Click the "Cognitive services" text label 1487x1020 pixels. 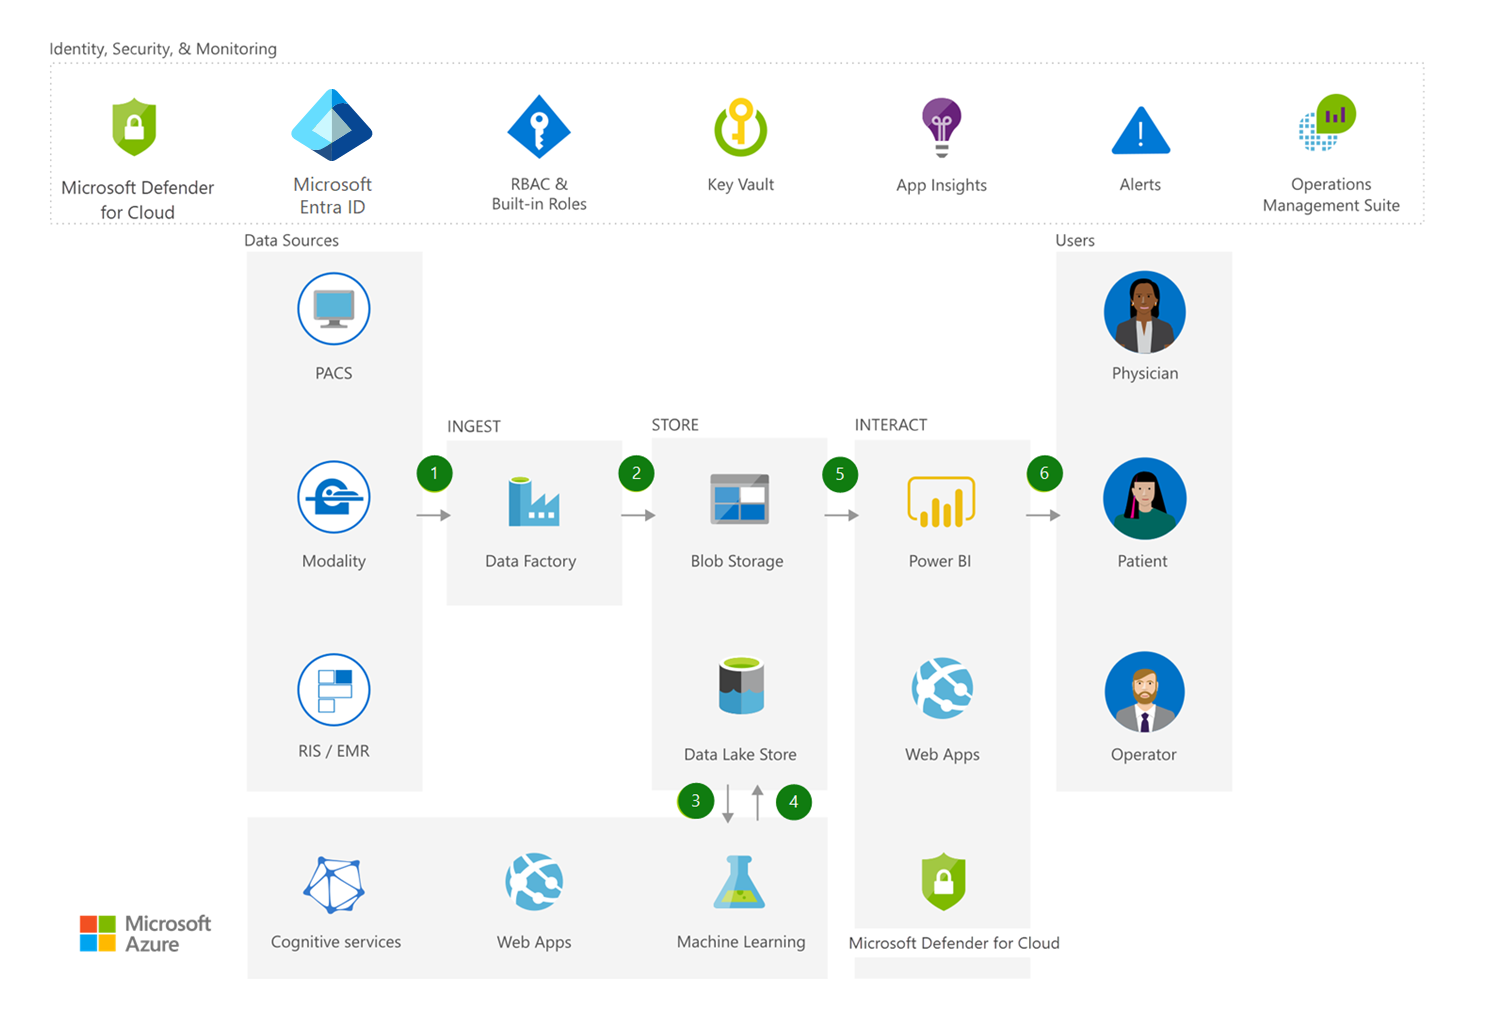point(336,942)
